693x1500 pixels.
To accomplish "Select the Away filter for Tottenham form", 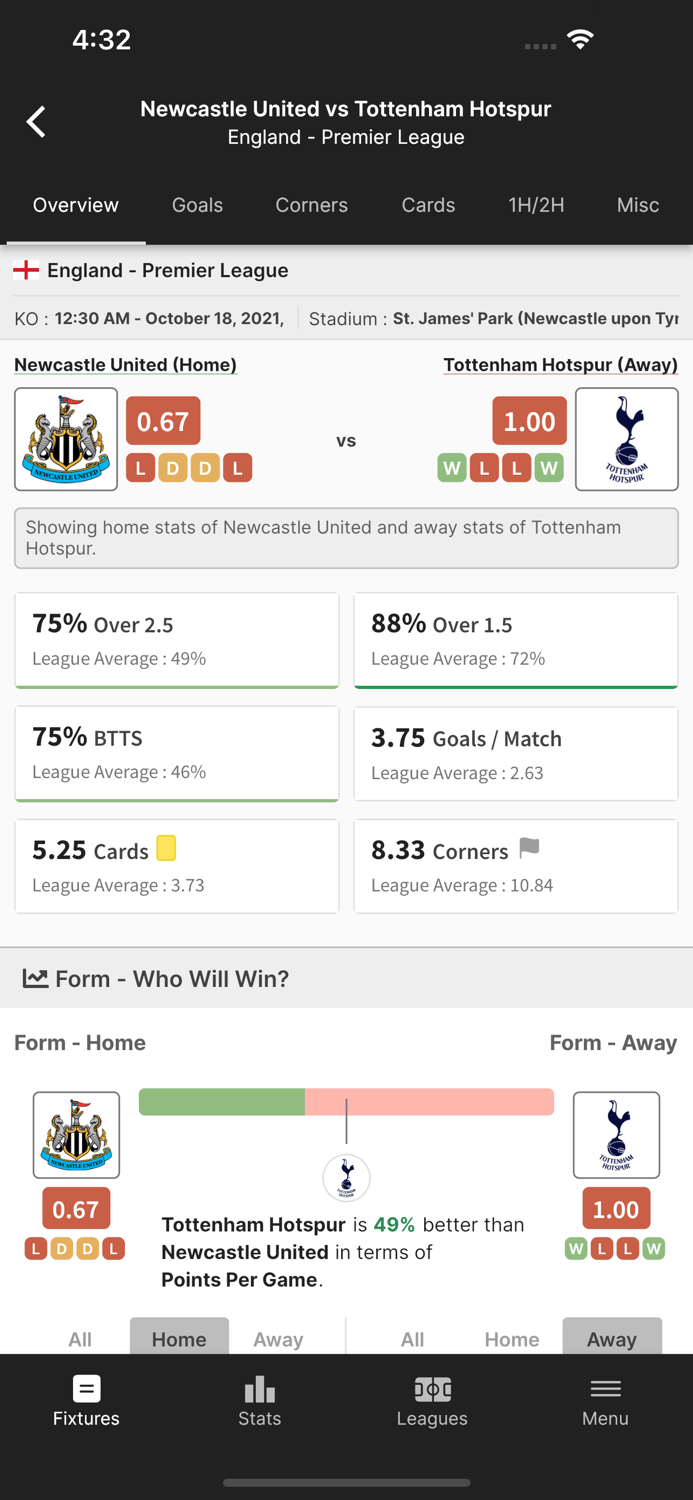I will click(612, 1339).
